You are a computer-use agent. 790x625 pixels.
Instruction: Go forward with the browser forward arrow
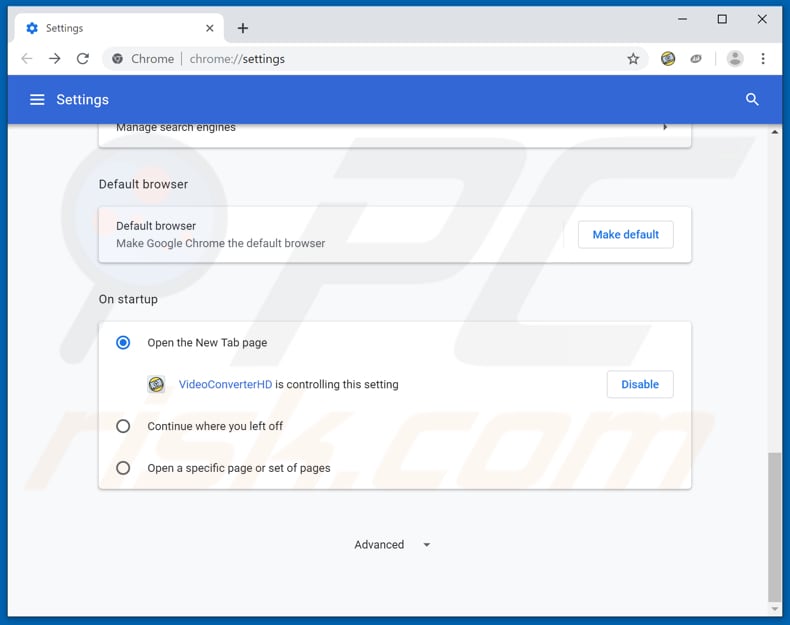pos(54,59)
